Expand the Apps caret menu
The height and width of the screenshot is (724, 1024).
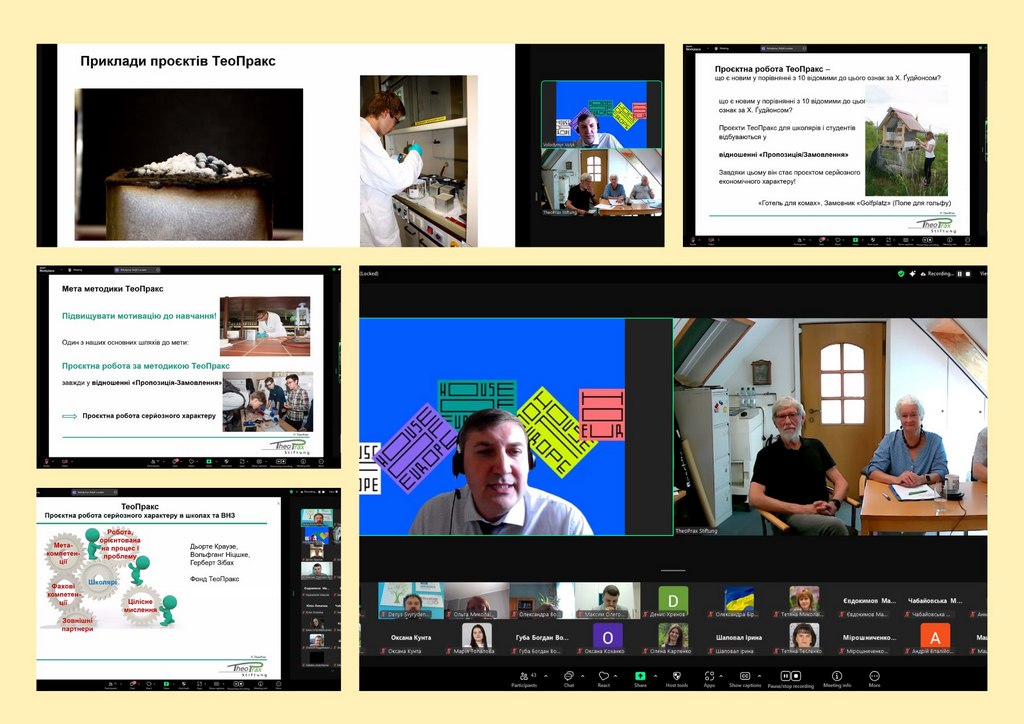click(x=721, y=676)
